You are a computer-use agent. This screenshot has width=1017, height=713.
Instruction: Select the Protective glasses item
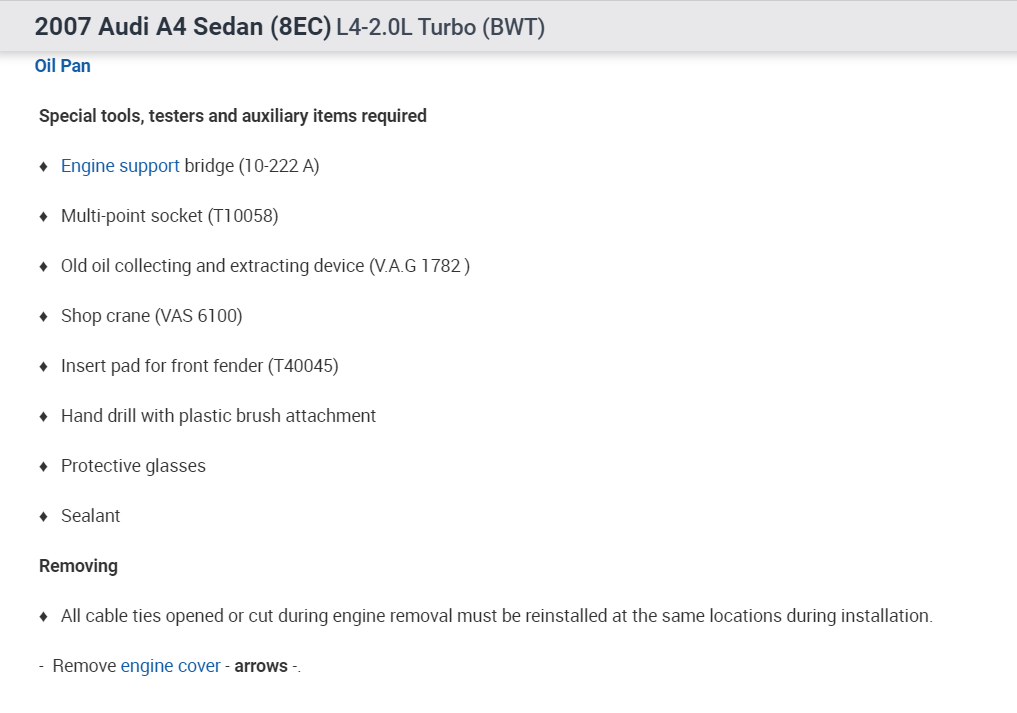click(133, 466)
